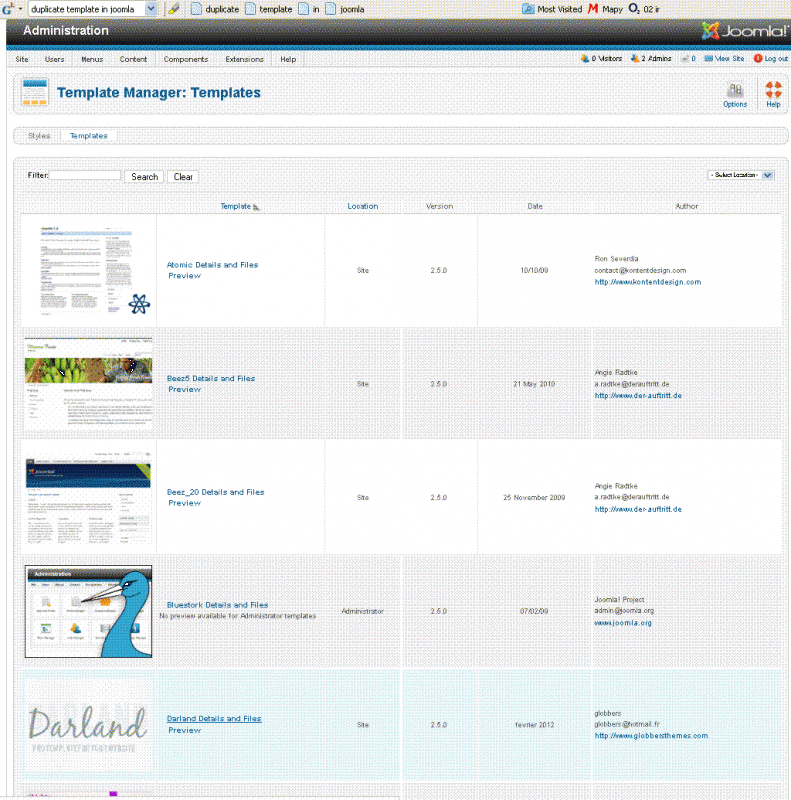Click the Template column sort arrow icon
This screenshot has width=791, height=800.
[256, 207]
